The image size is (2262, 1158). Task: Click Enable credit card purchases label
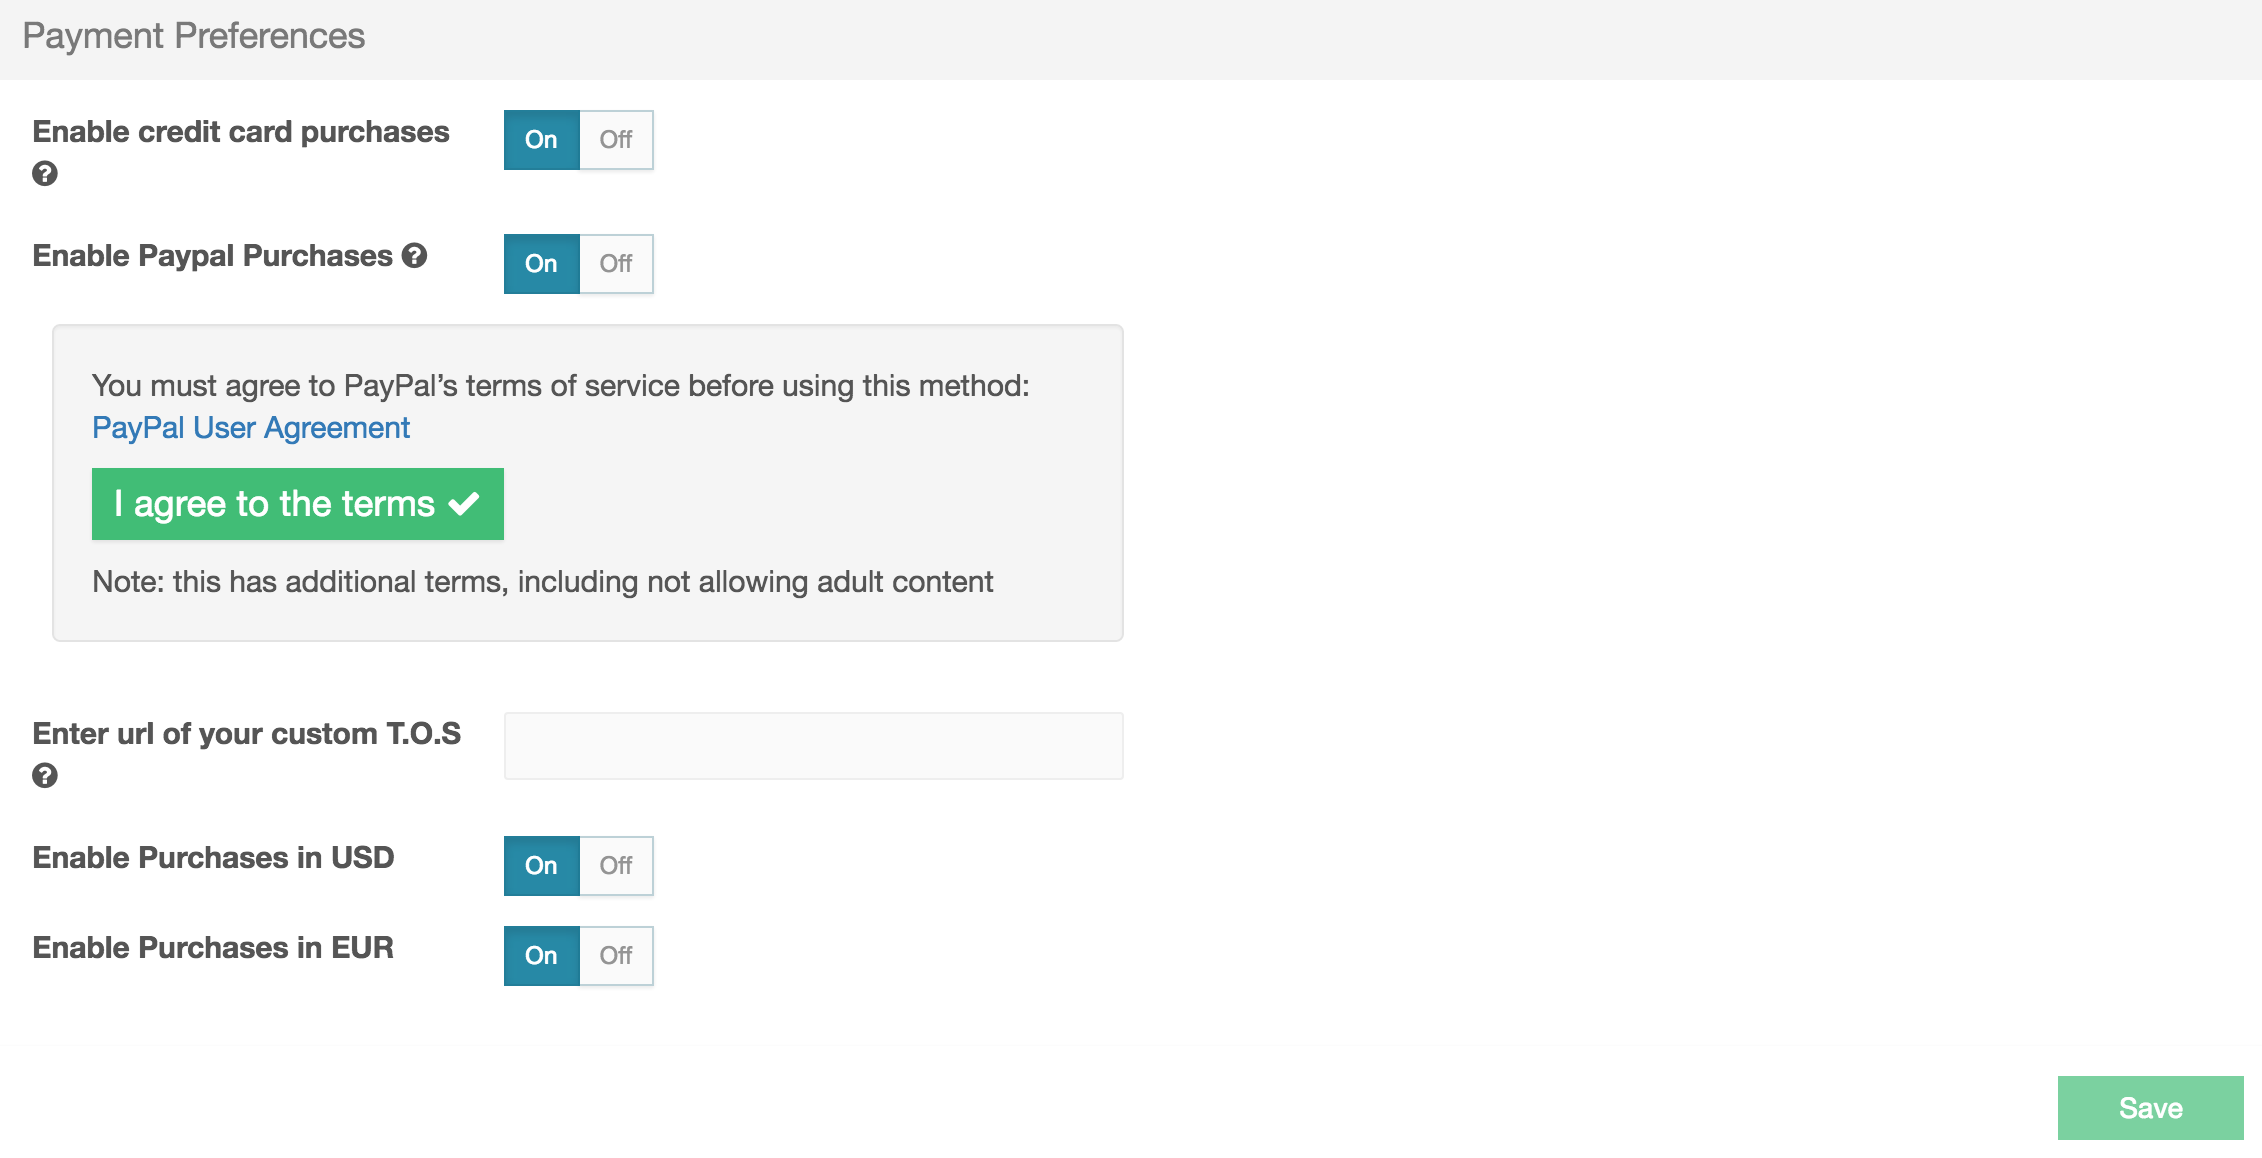click(x=241, y=132)
